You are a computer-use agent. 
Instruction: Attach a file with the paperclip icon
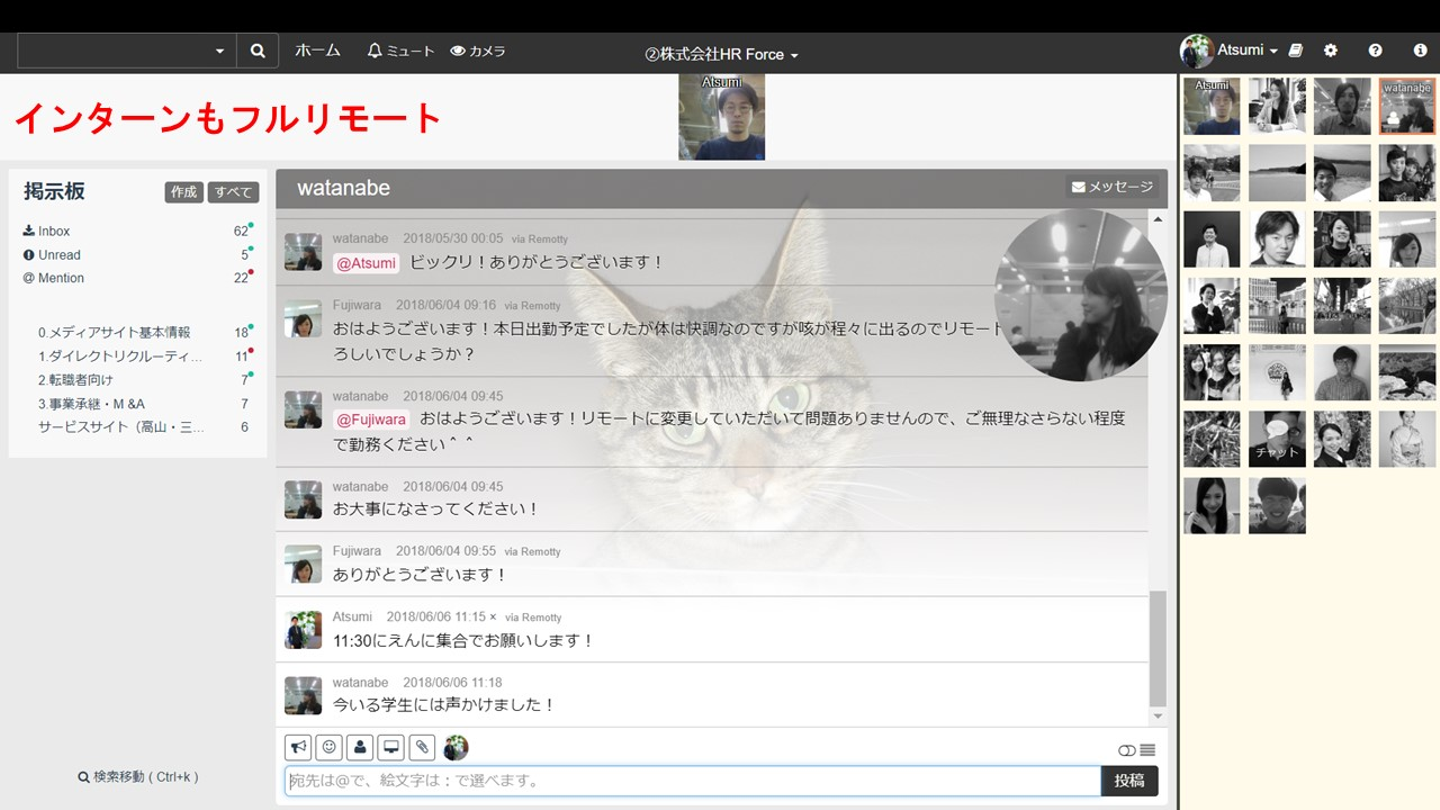click(x=422, y=747)
